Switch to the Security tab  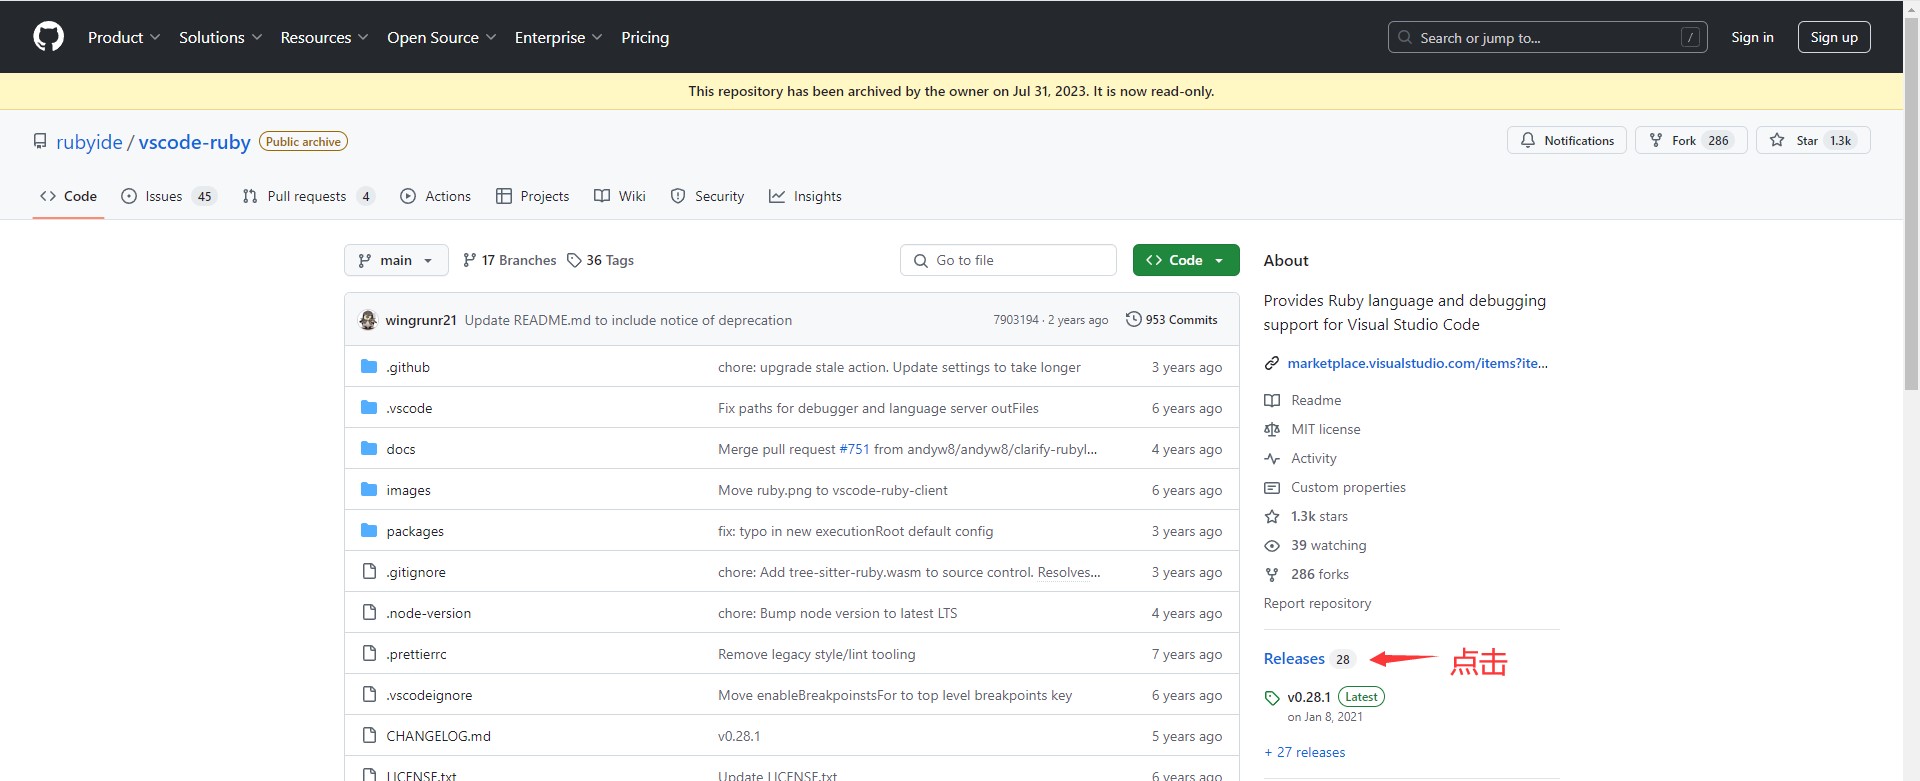tap(707, 196)
